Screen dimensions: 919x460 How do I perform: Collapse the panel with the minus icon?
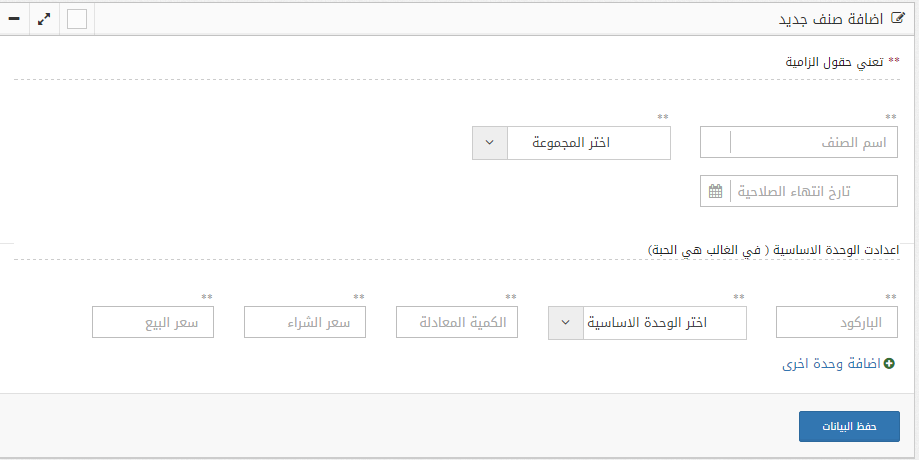(14, 19)
